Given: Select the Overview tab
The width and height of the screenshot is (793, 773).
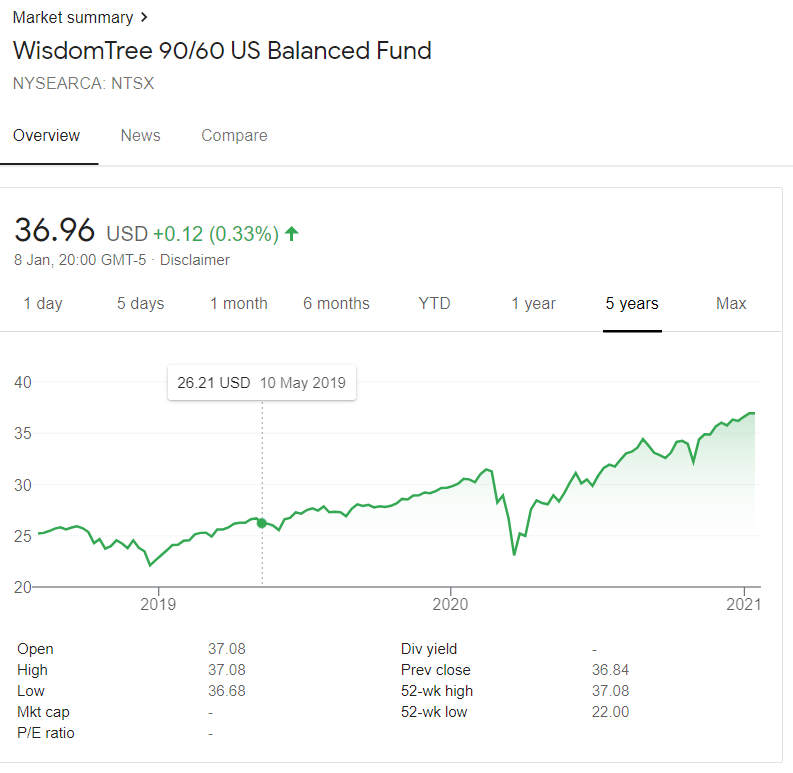Looking at the screenshot, I should [x=47, y=136].
